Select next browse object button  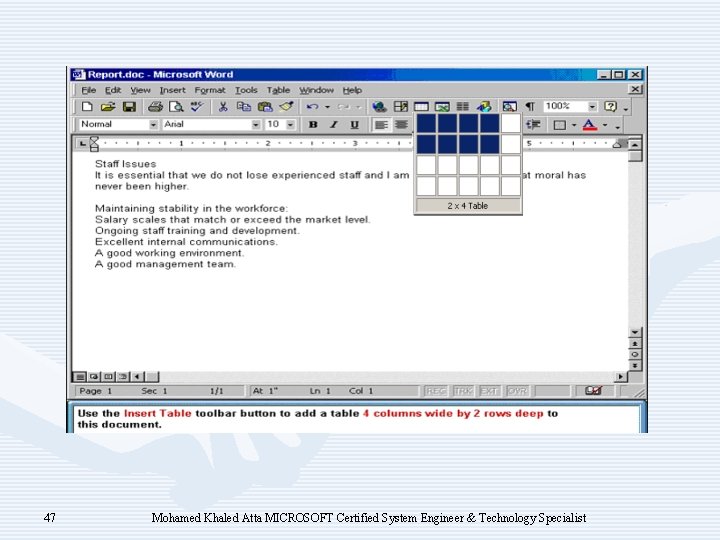click(635, 366)
